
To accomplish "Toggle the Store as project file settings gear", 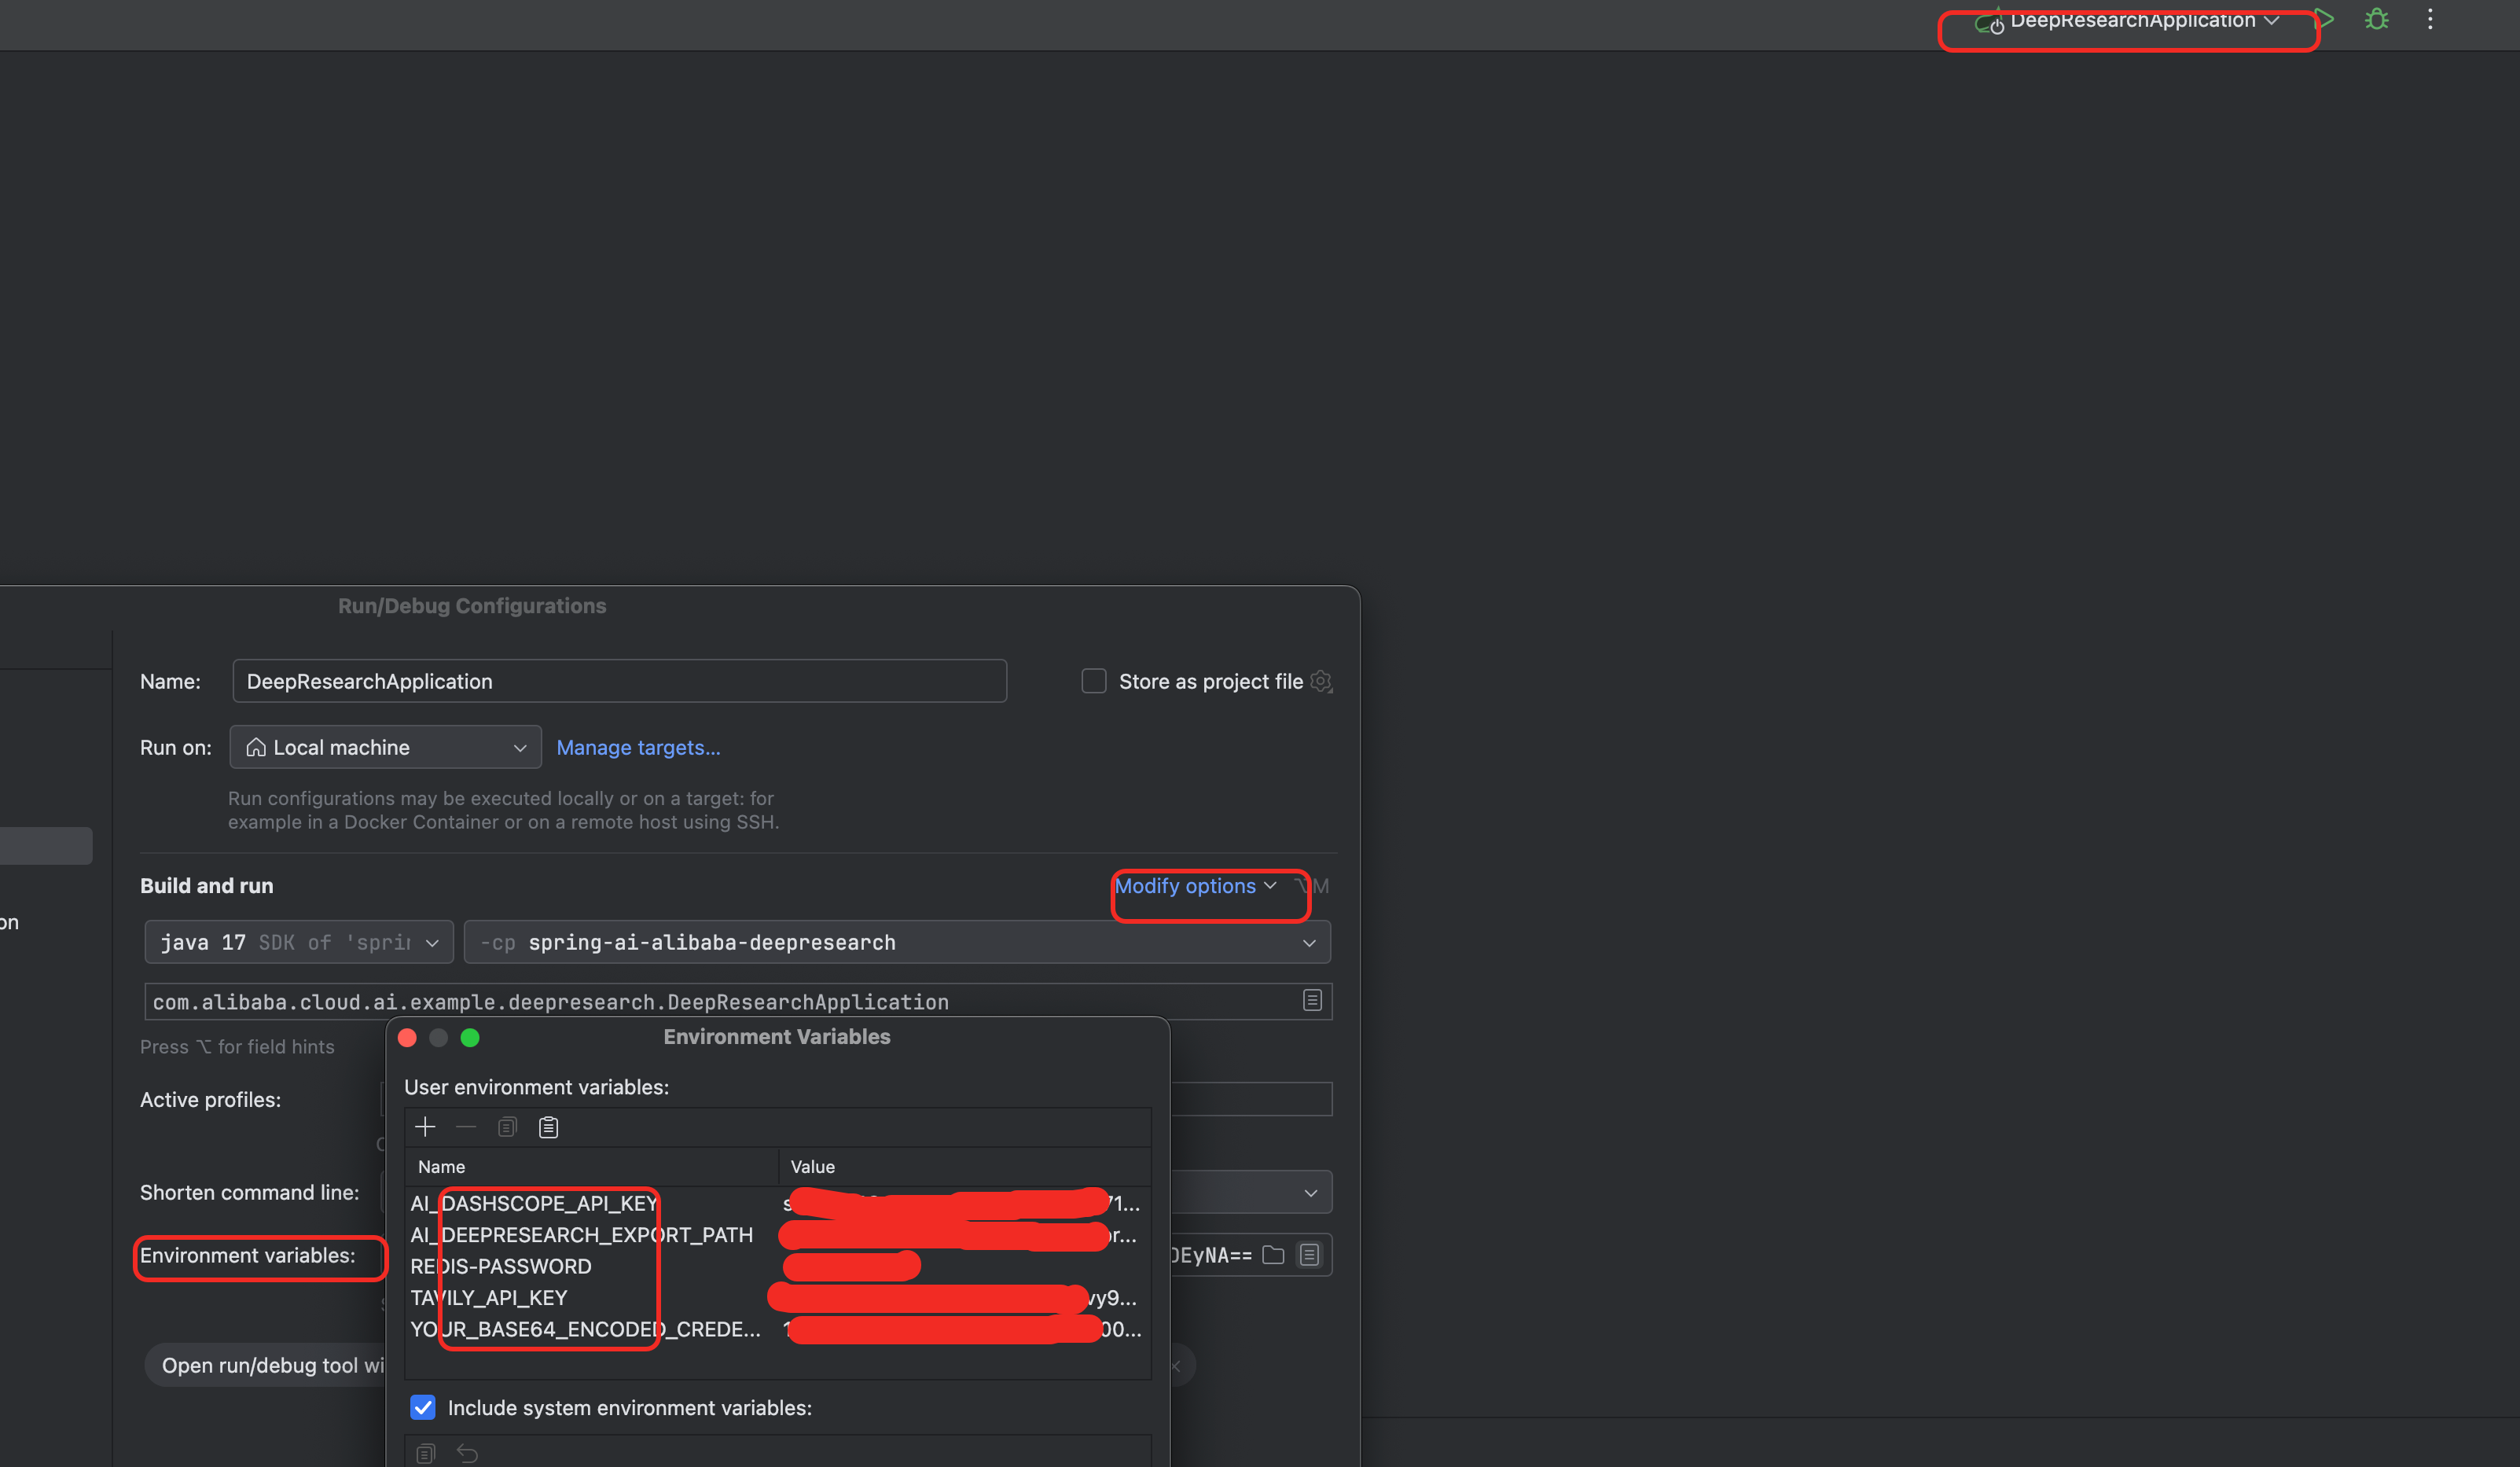I will [x=1322, y=681].
